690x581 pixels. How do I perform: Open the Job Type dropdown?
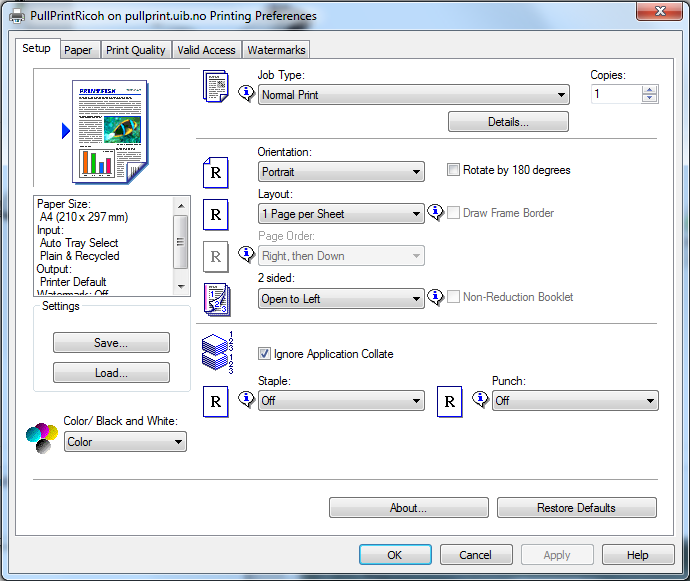[x=413, y=95]
